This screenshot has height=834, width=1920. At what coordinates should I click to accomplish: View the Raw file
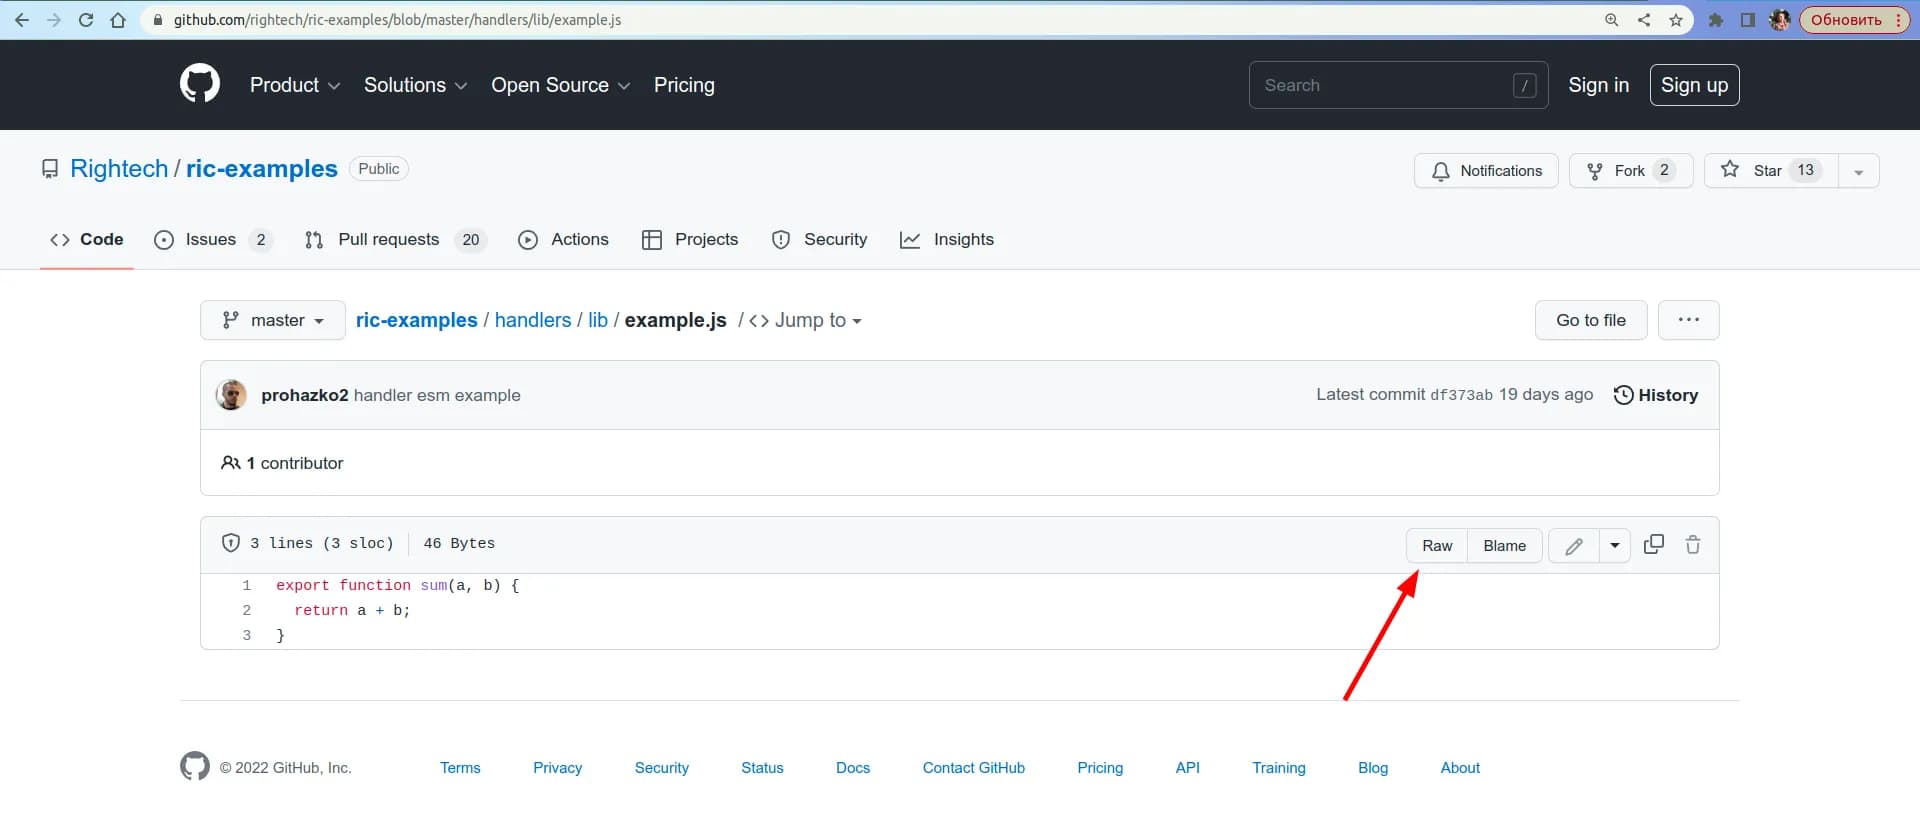click(1437, 546)
